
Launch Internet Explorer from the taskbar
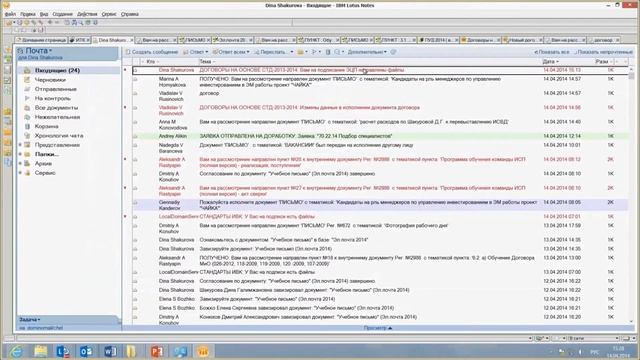(x=16, y=351)
